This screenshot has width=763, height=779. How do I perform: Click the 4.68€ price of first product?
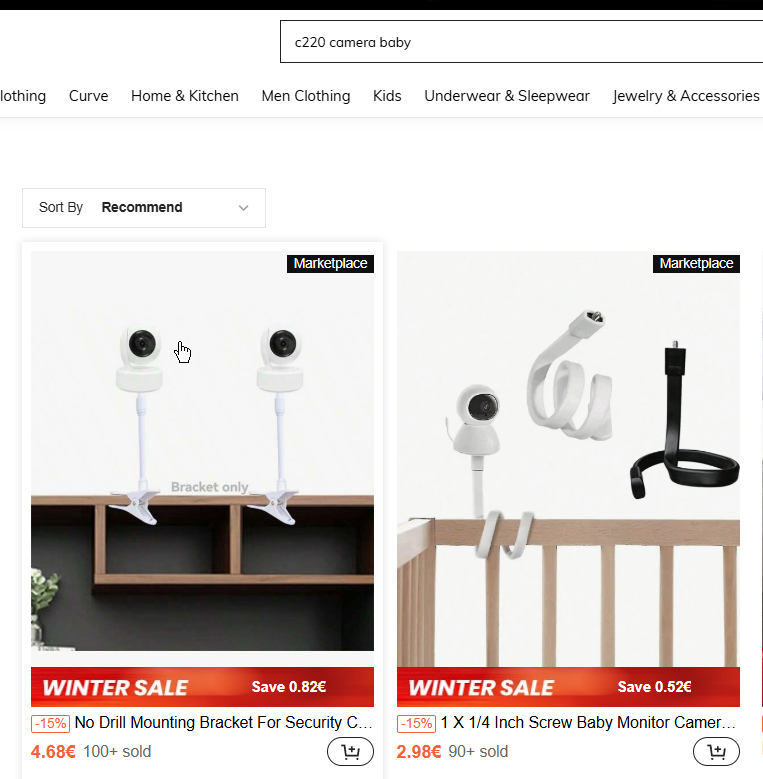pos(53,752)
